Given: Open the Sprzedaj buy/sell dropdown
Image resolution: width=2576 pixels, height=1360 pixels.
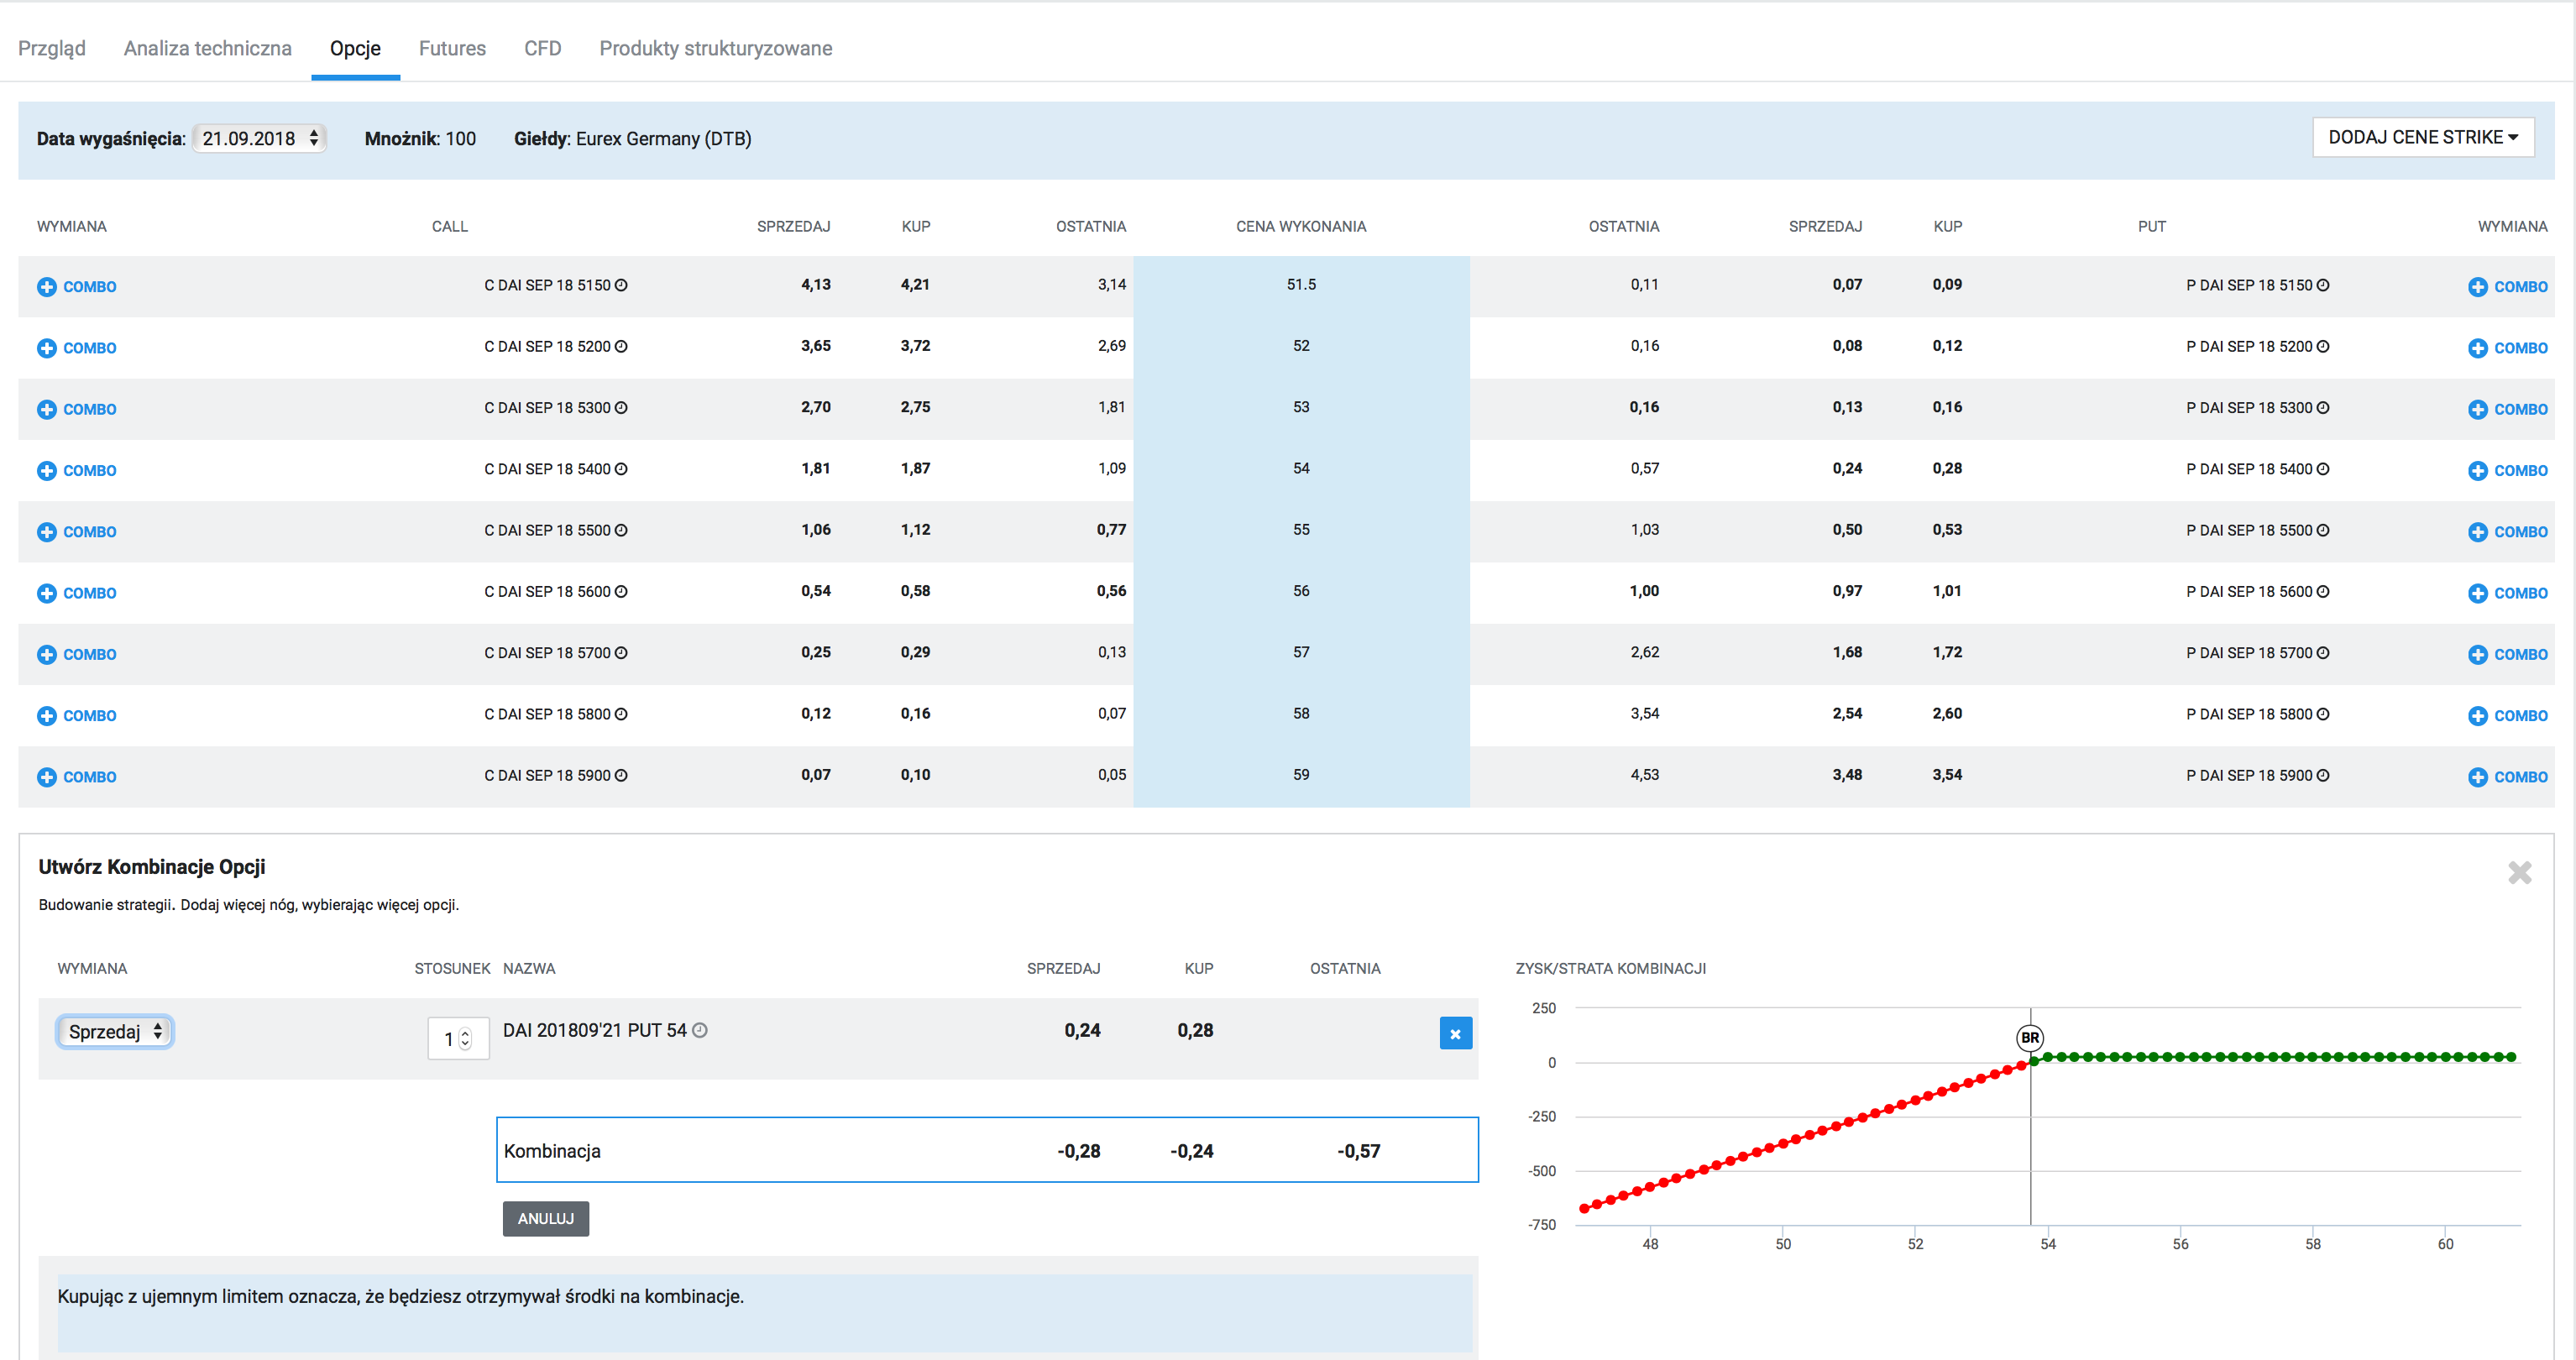Looking at the screenshot, I should click(x=115, y=1031).
